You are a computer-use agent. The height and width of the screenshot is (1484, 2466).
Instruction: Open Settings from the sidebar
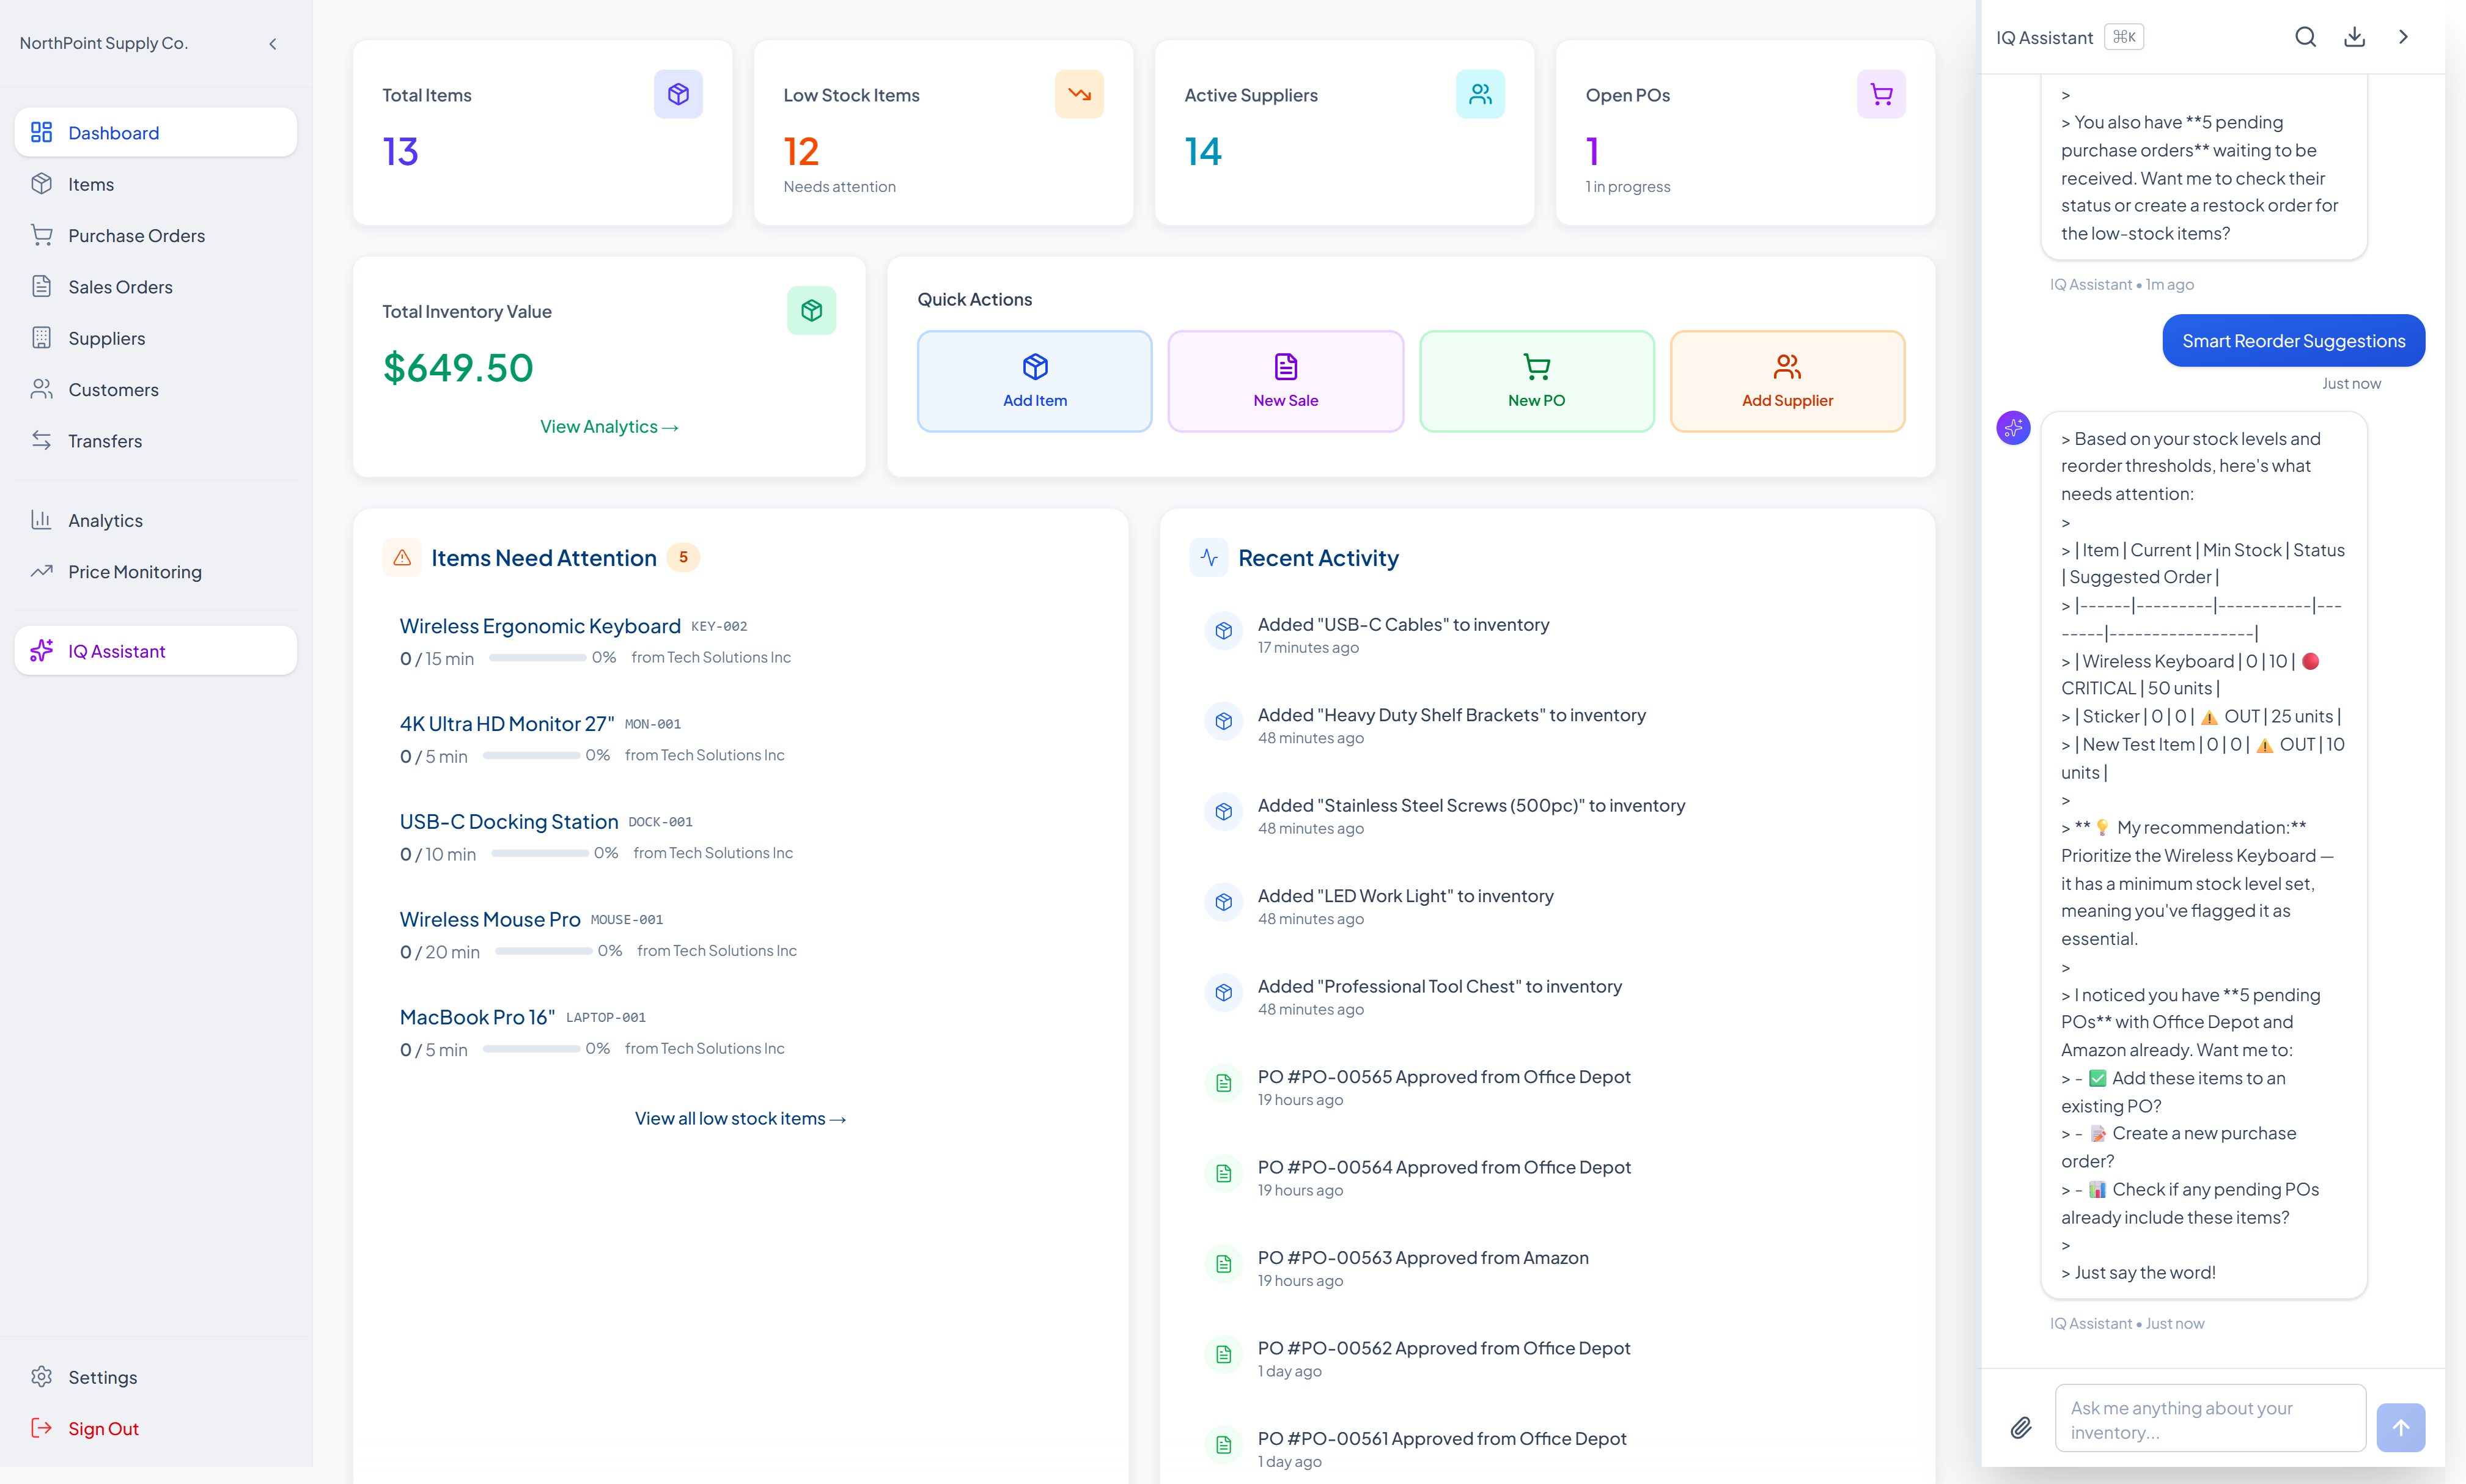click(102, 1376)
